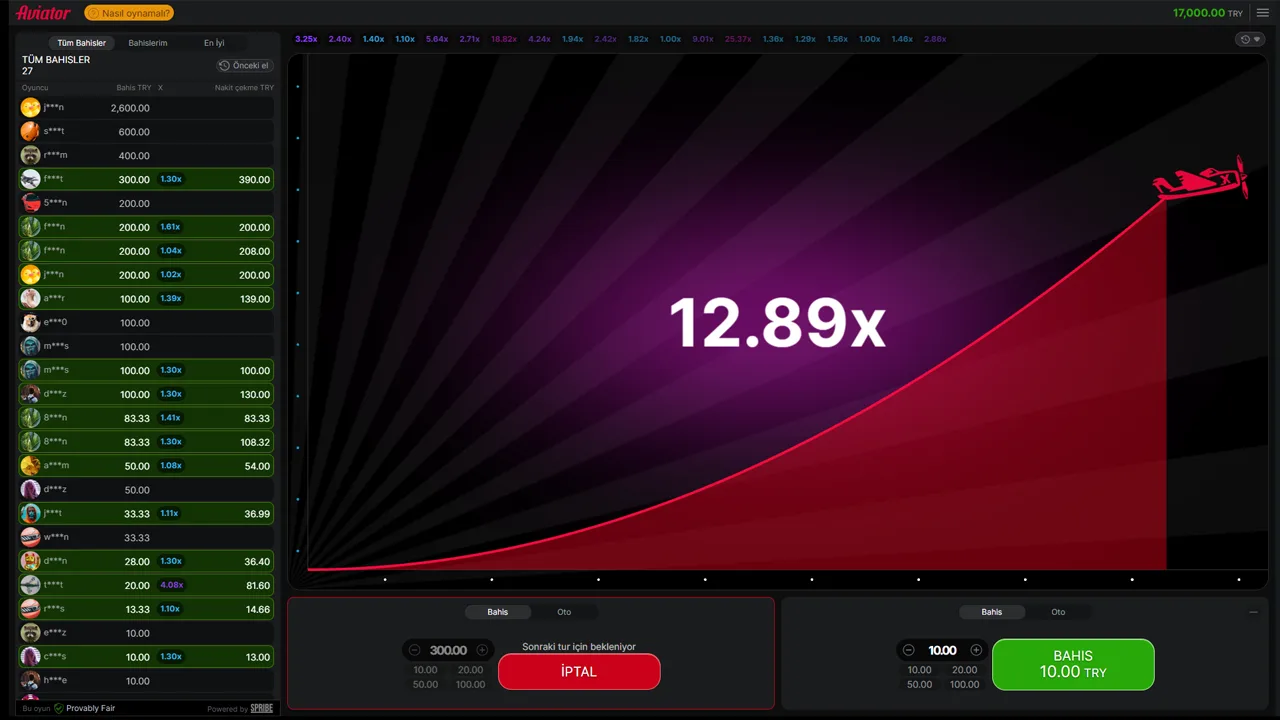Expand round history dropdown
Viewport: 1280px width, 720px height.
pyautogui.click(x=1250, y=39)
